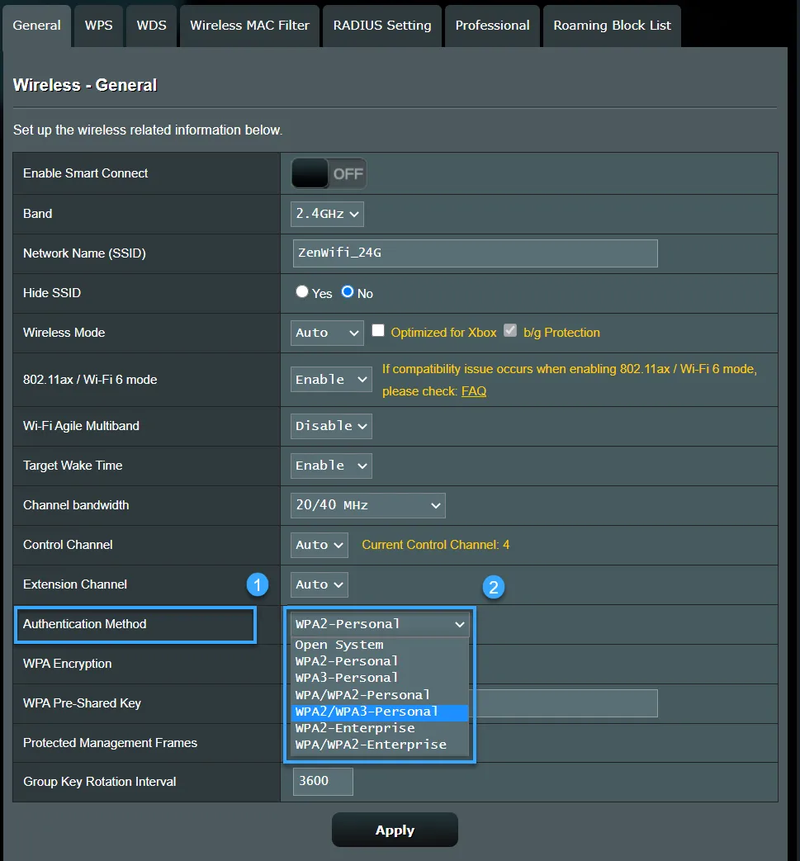
Task: Go to the Professional tab
Action: coord(492,25)
